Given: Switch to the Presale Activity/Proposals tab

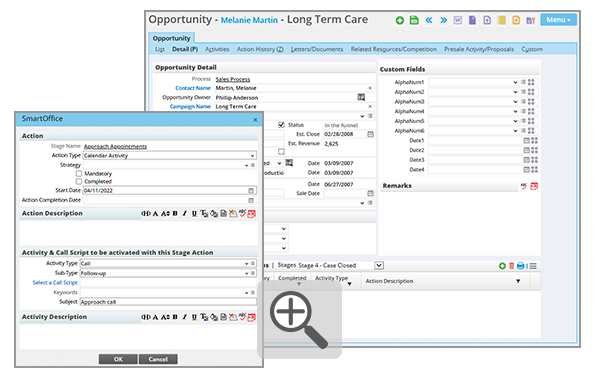Looking at the screenshot, I should (x=479, y=49).
